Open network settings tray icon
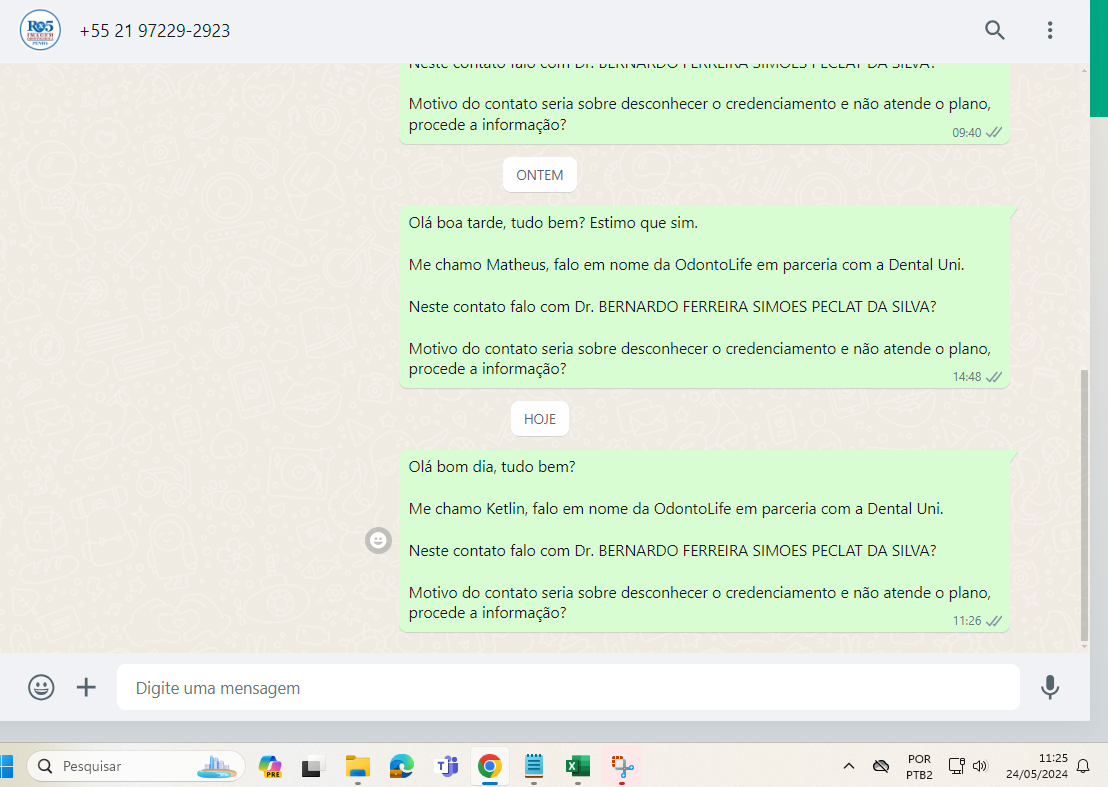 tap(957, 766)
